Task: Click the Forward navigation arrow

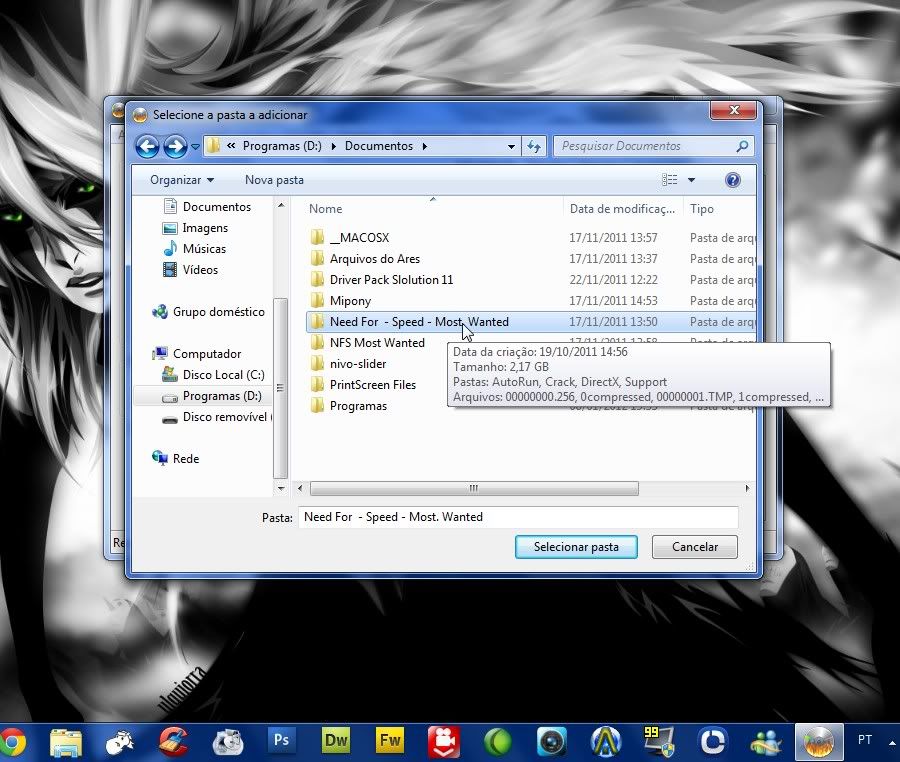Action: [175, 147]
